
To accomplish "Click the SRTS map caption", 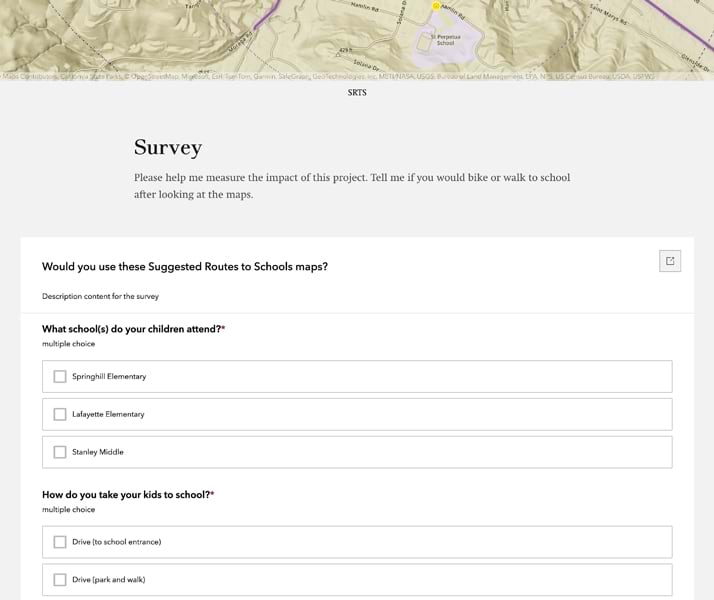I will [x=357, y=93].
